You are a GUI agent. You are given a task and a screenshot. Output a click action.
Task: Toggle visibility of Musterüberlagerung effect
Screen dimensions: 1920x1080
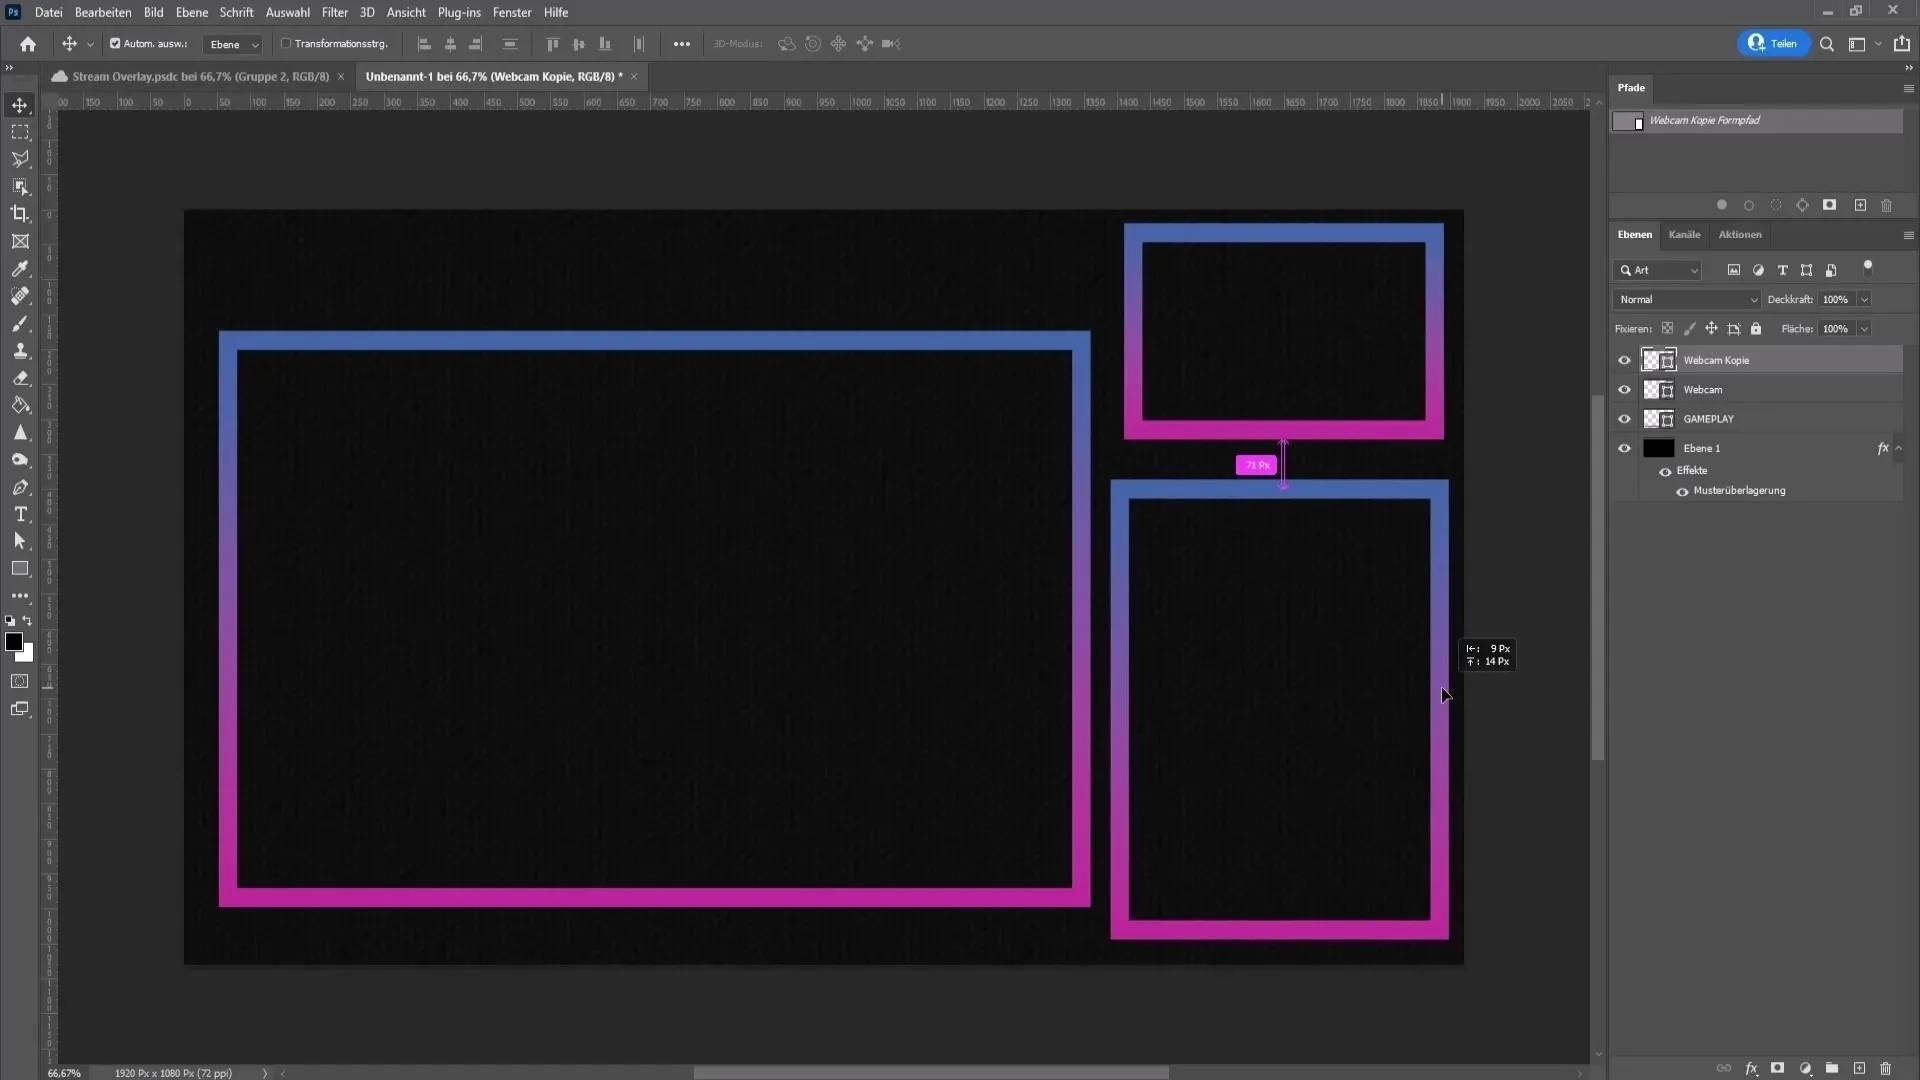(1682, 491)
